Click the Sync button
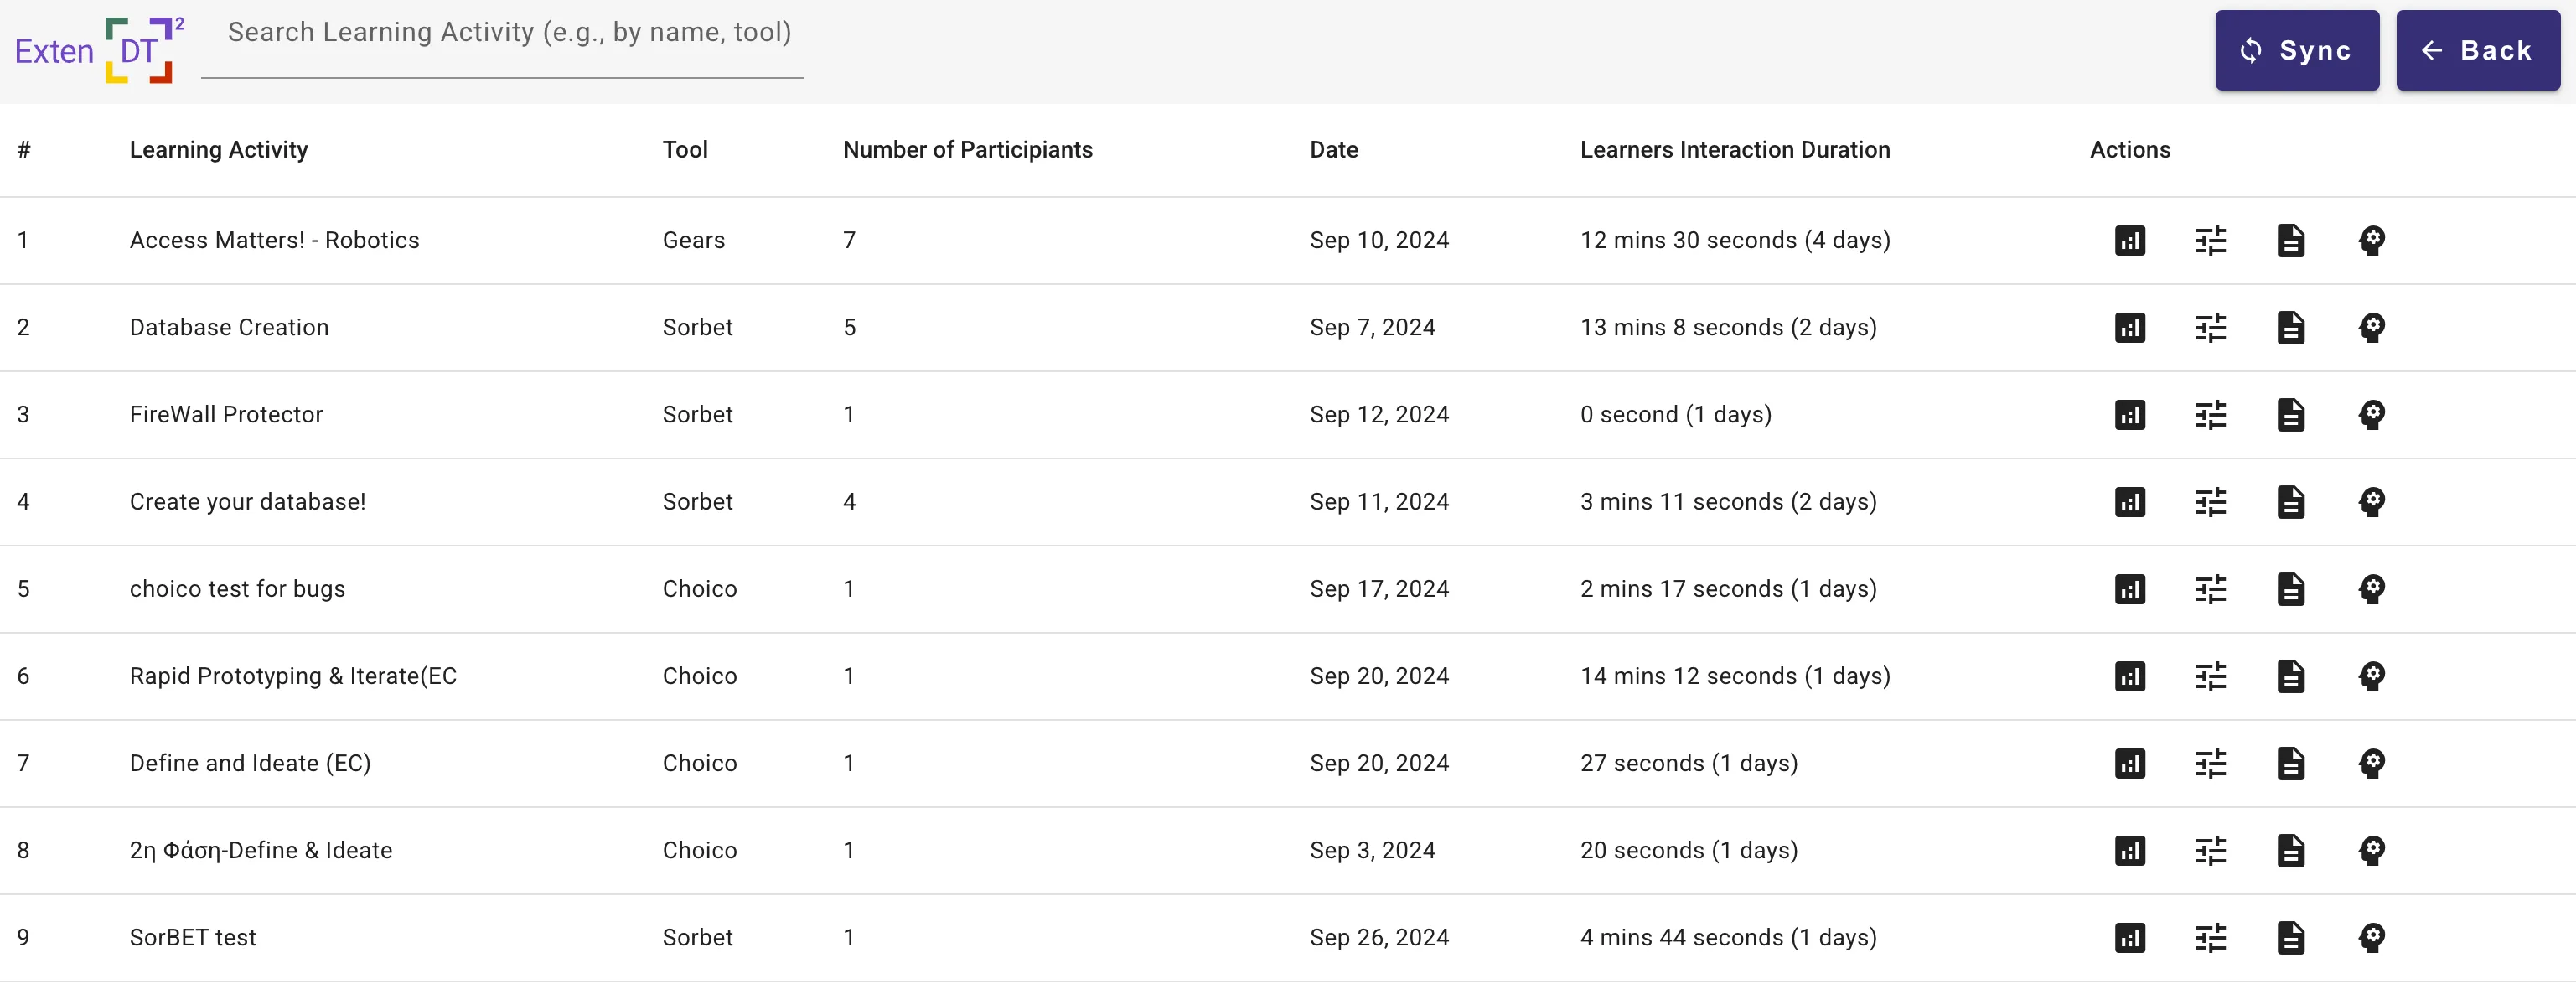This screenshot has width=2576, height=984. [2296, 50]
